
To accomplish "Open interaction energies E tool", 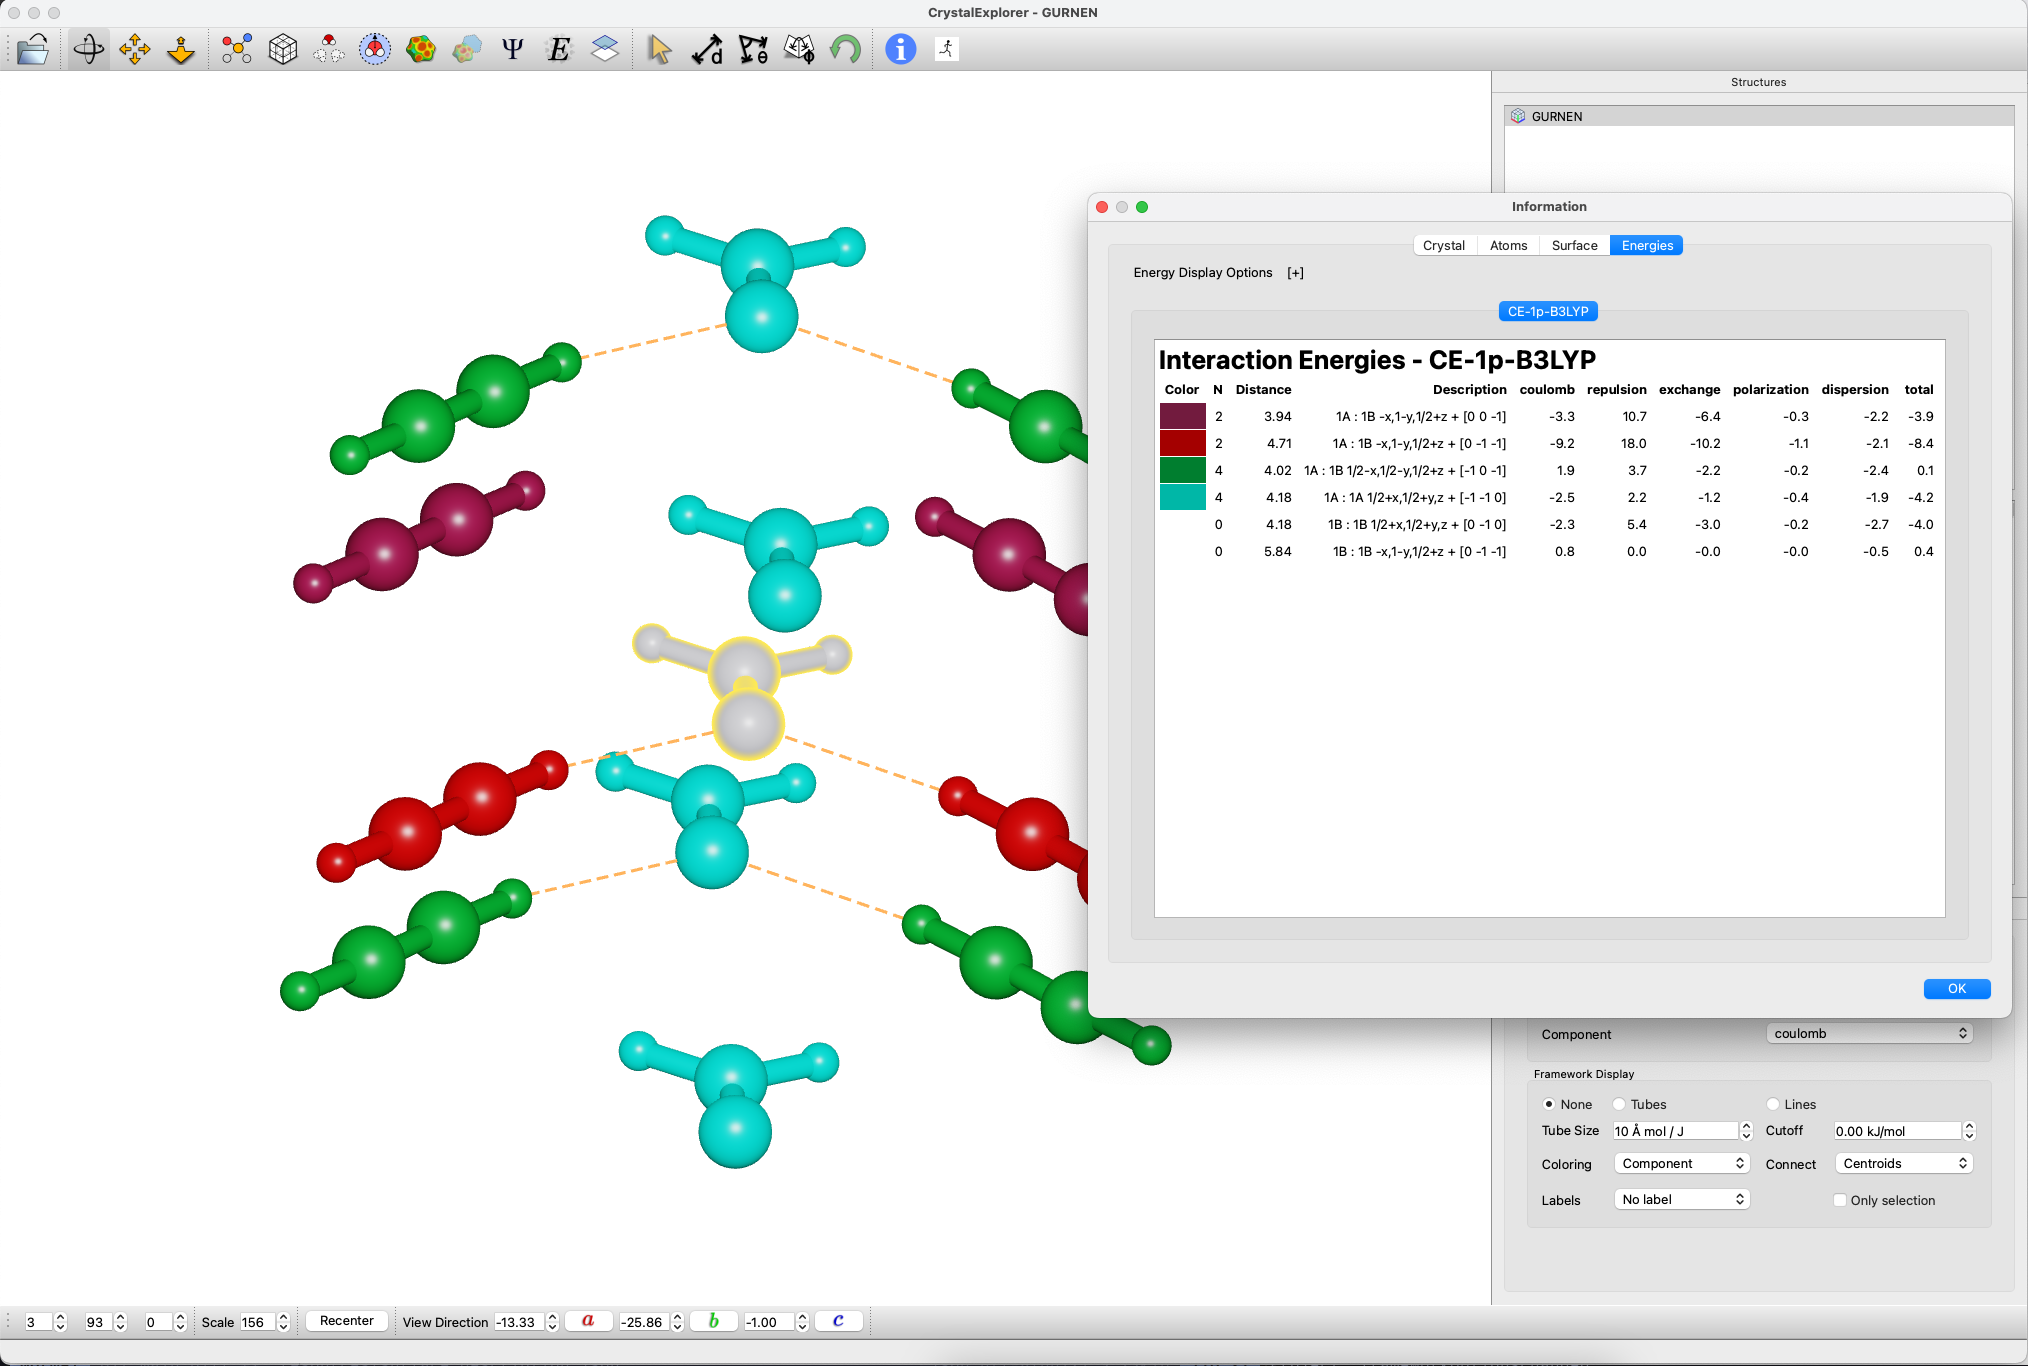I will tap(559, 49).
